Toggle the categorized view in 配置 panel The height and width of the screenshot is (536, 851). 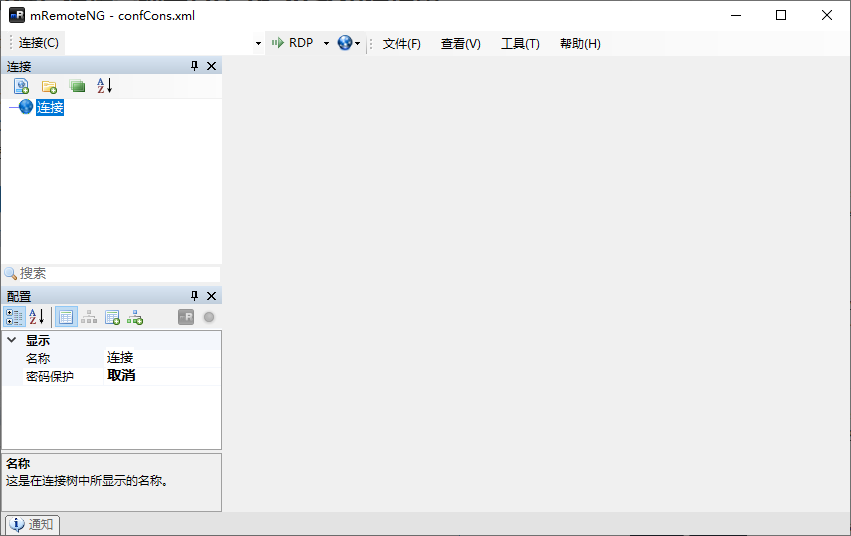click(14, 317)
